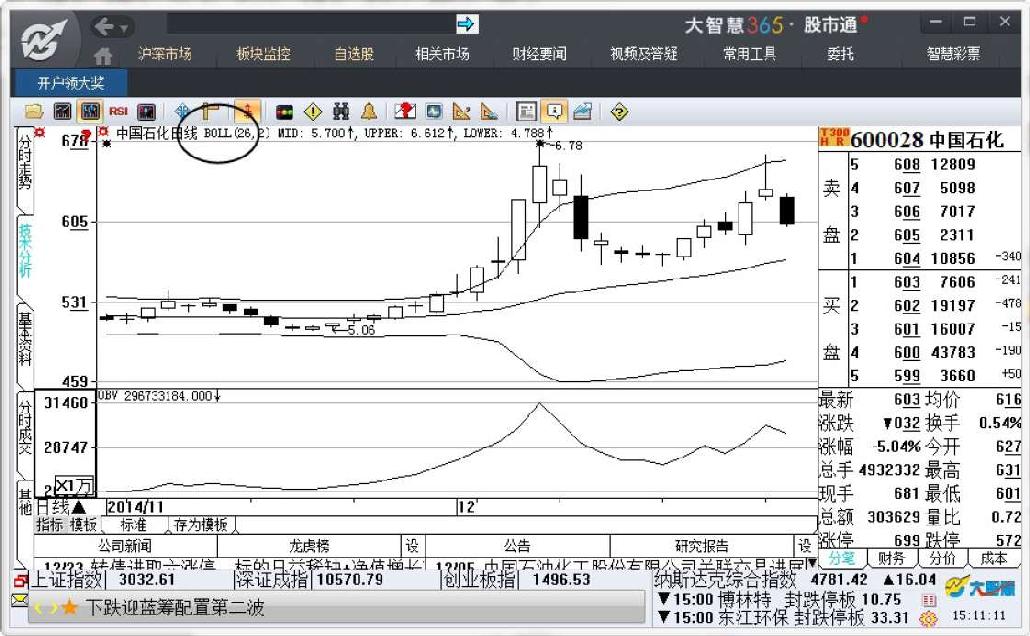Viewport: 1030px width, 636px height.
Task: Click the orange gear icon near clock
Action: coord(928,618)
